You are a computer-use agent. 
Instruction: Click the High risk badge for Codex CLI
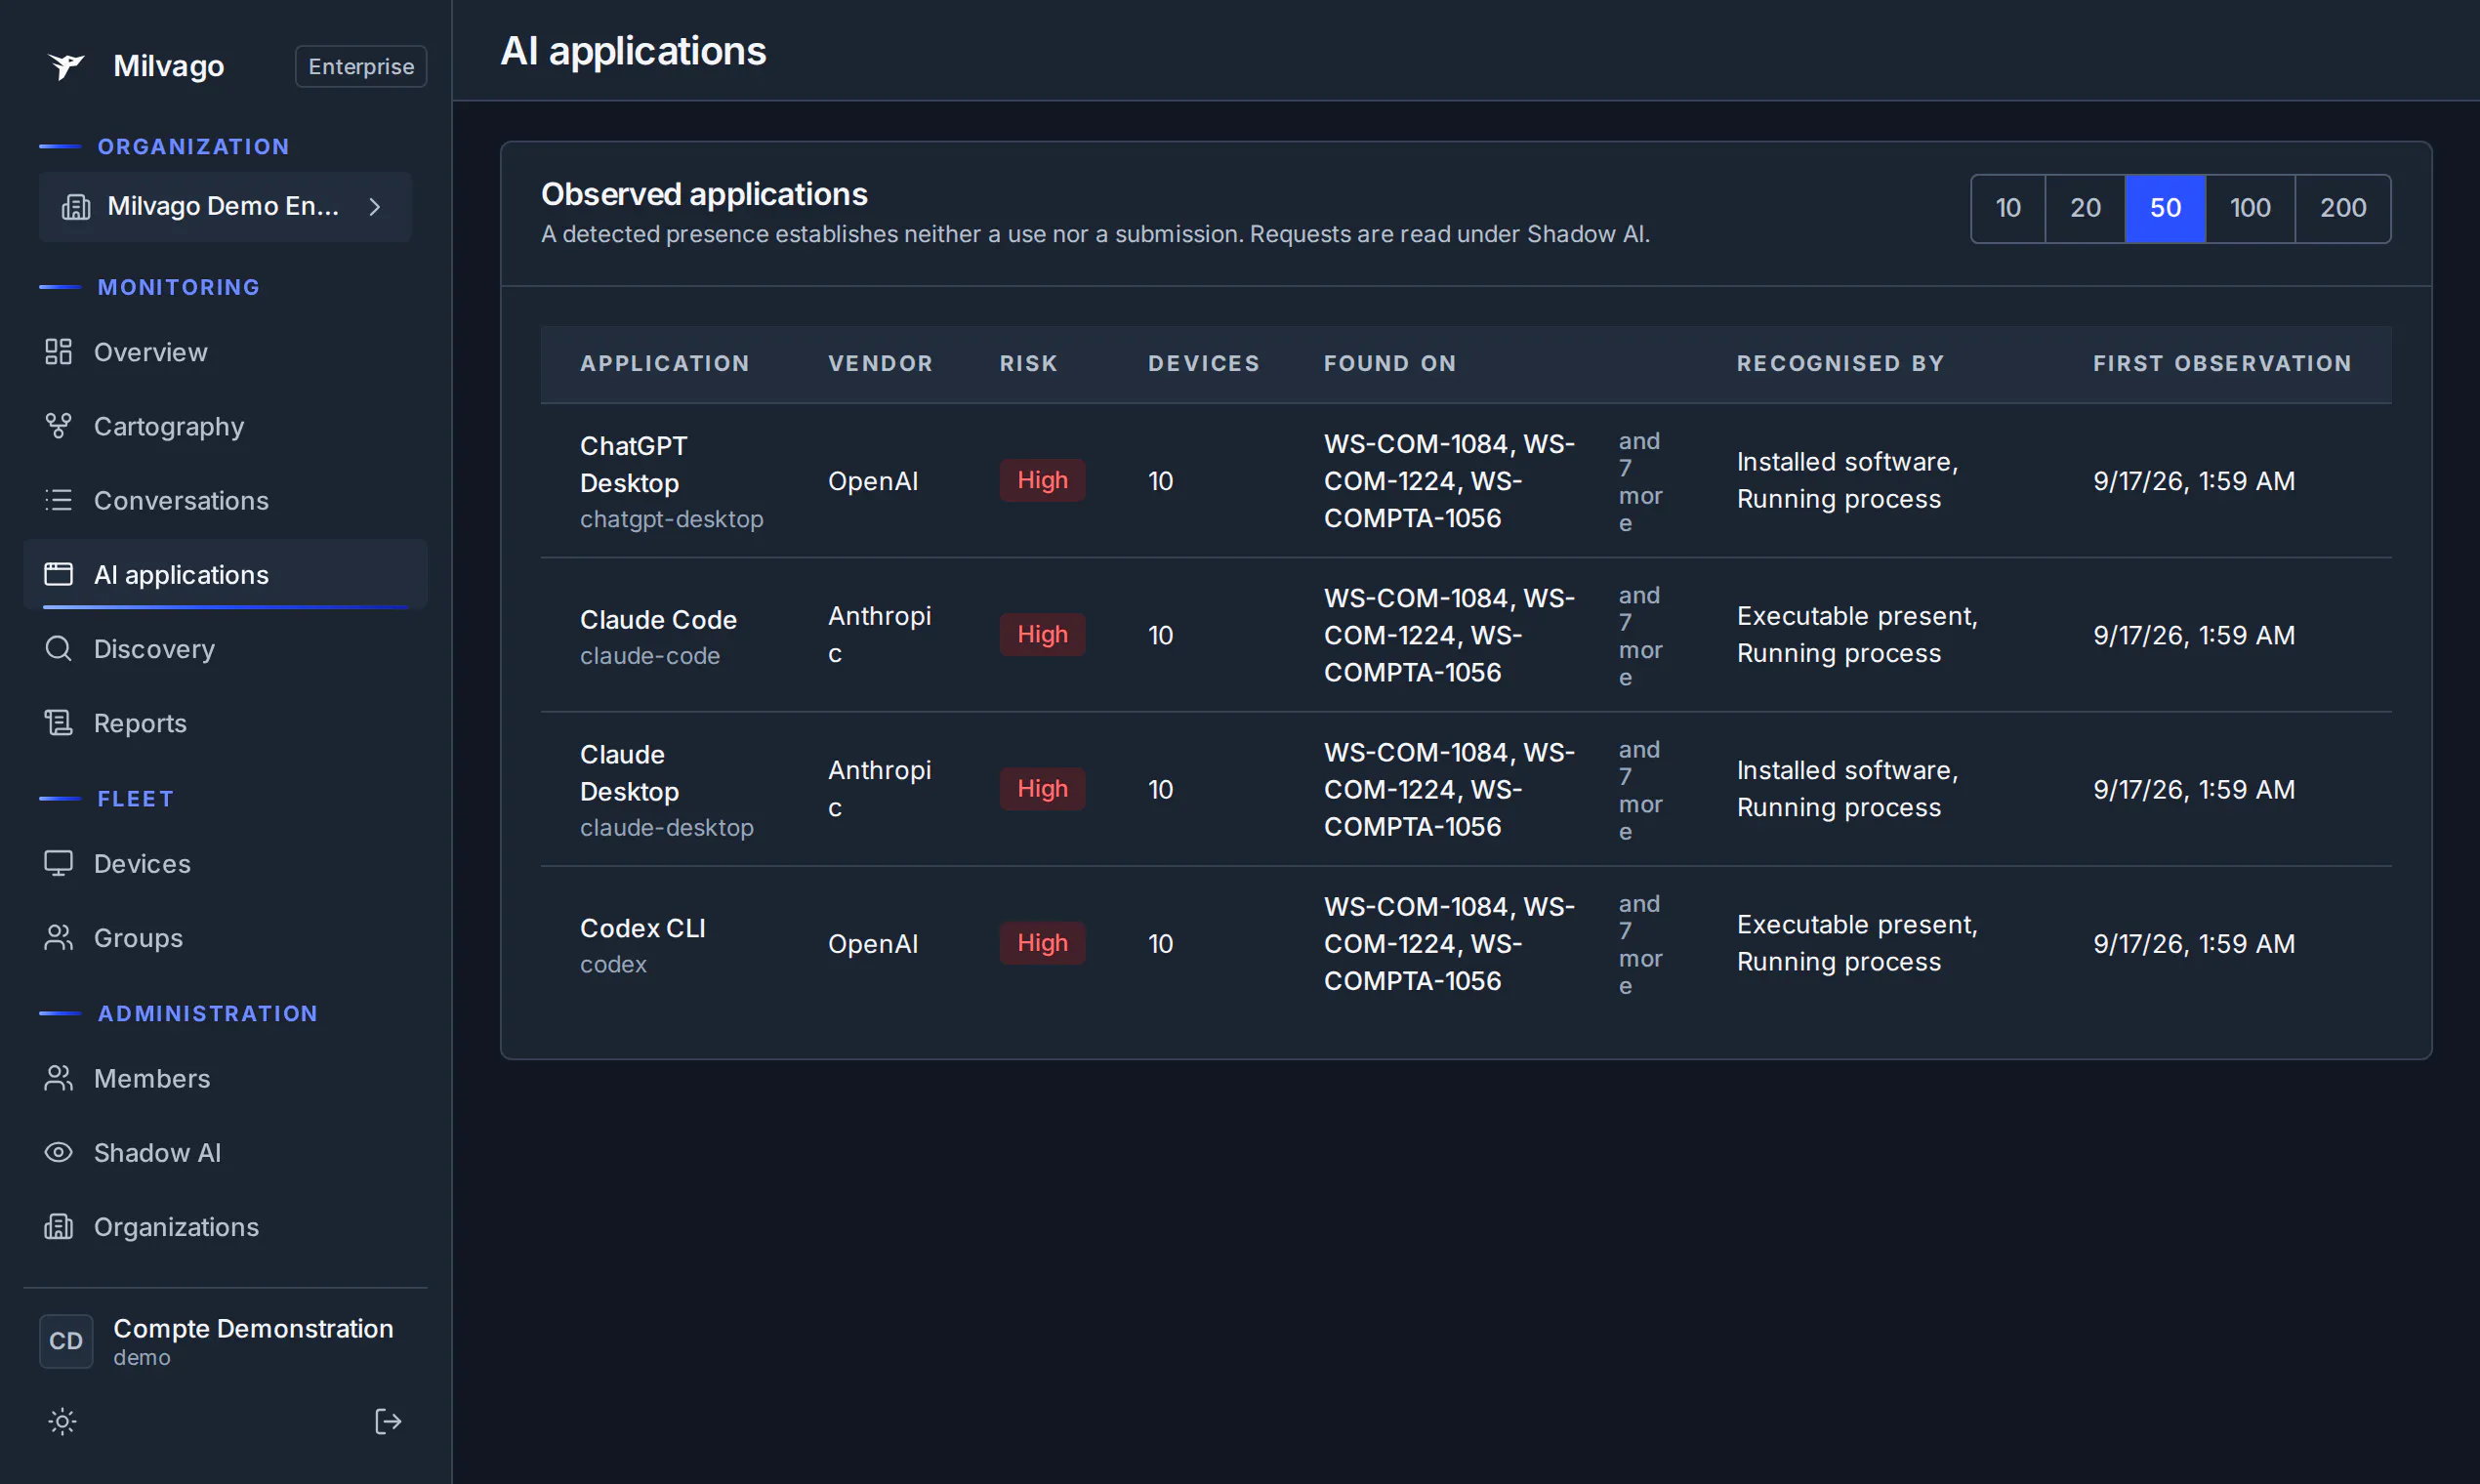pos(1042,942)
